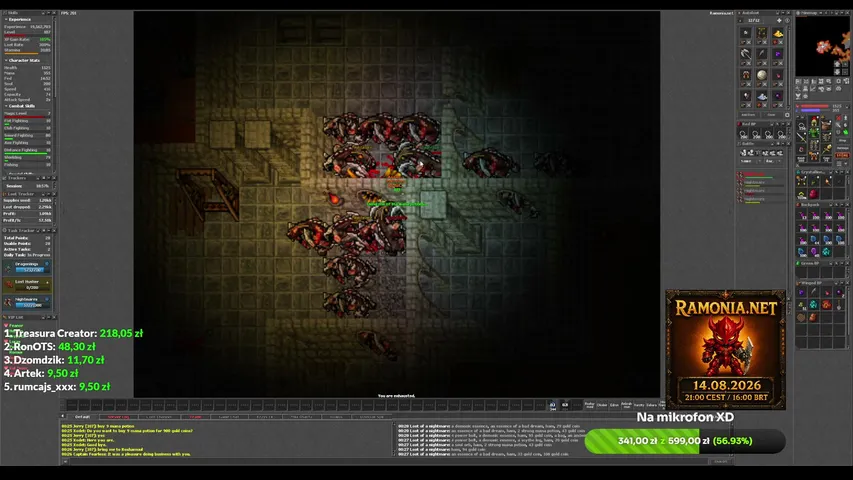Toggle the red crossed-out button in inventory panel

839,118
